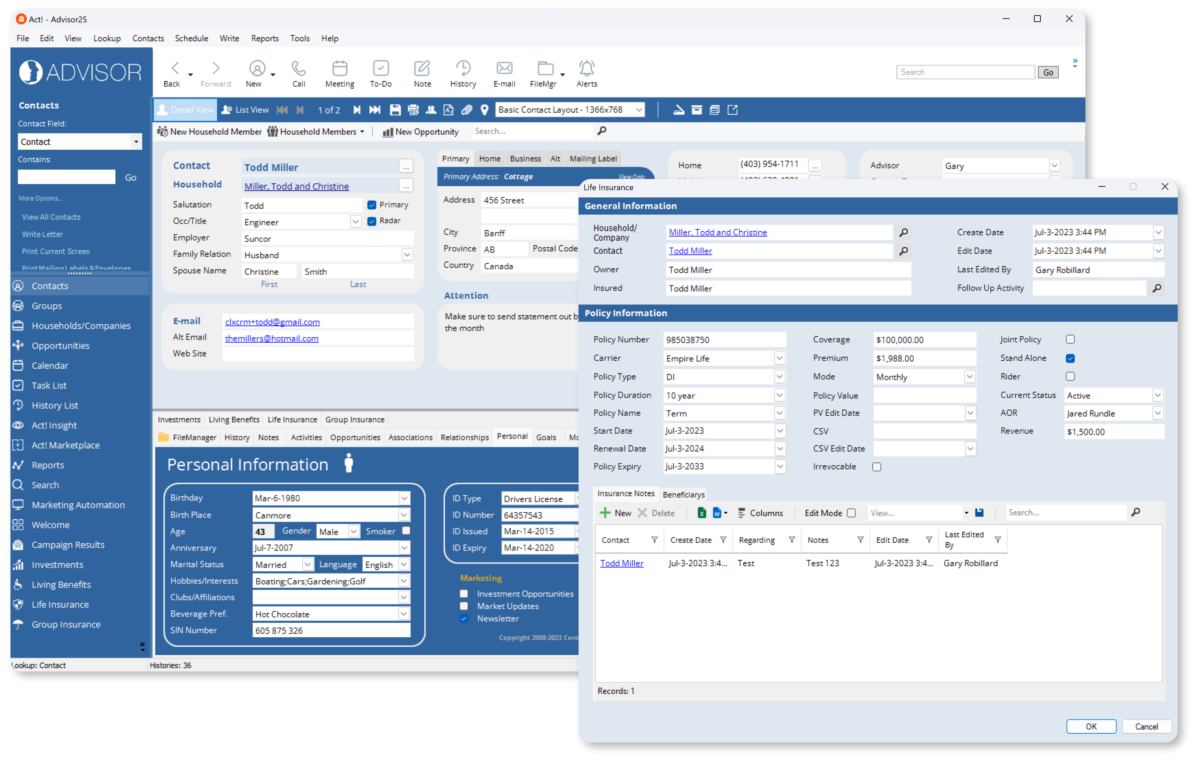This screenshot has width=1200, height=764.
Task: Open the Miller, Todd and Christine household link
Action: [296, 186]
